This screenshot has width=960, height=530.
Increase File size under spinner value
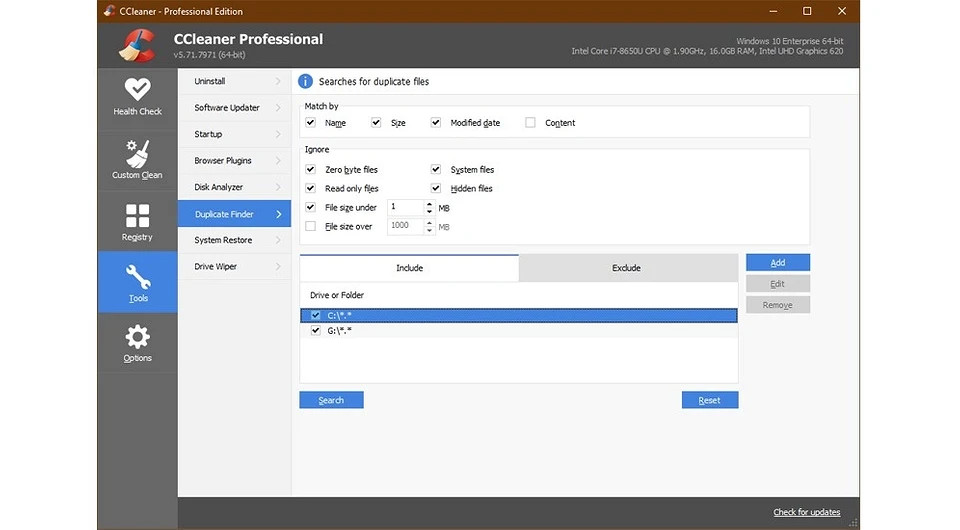point(430,204)
